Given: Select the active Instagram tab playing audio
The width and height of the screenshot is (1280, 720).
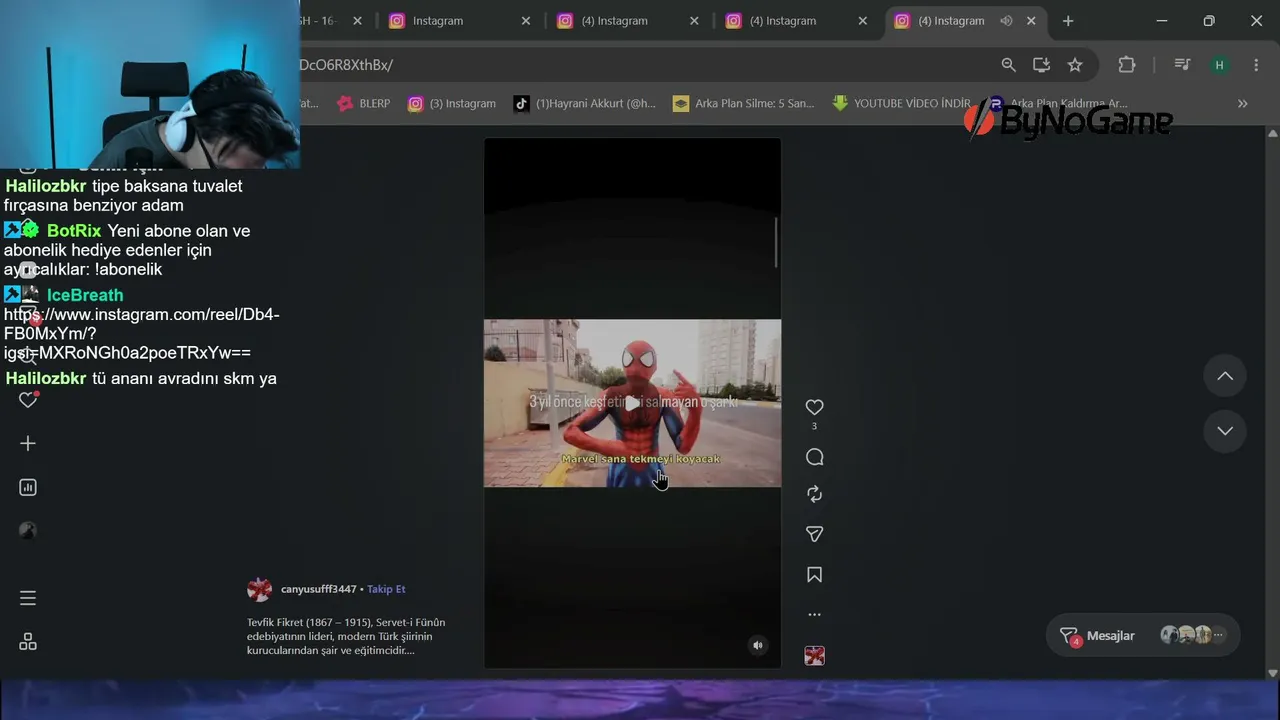Looking at the screenshot, I should pos(951,21).
